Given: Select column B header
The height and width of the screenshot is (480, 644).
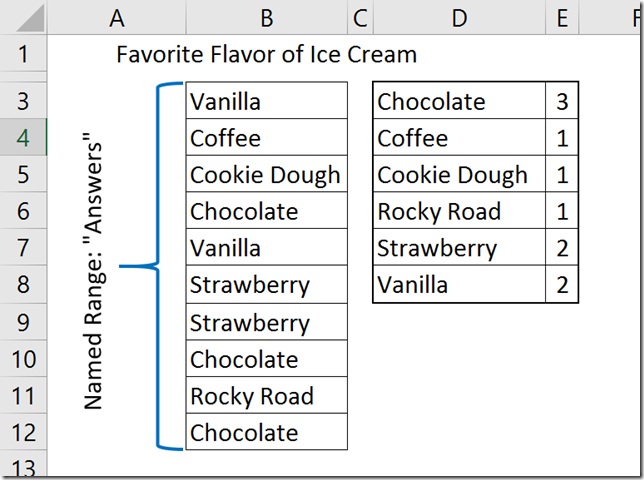Looking at the screenshot, I should (267, 16).
